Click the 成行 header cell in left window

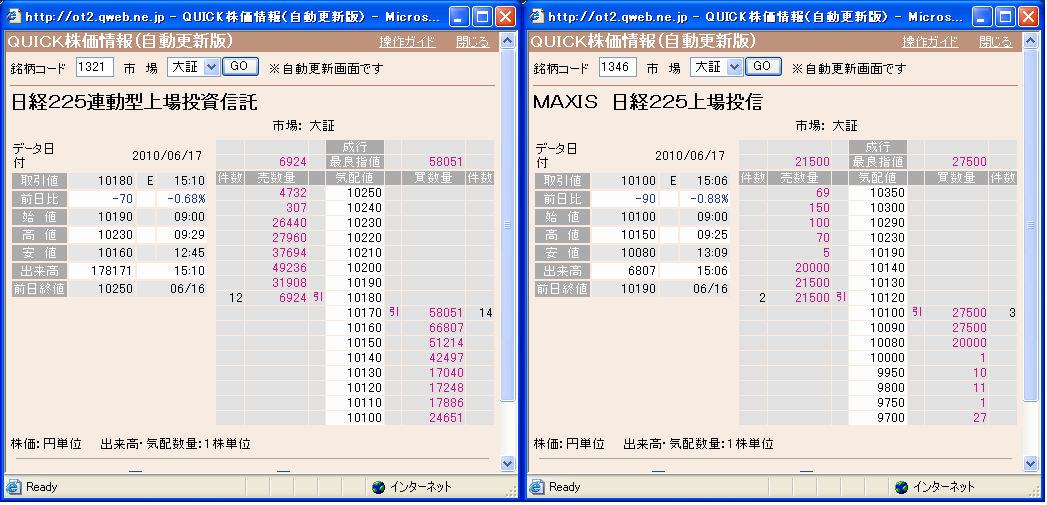(x=355, y=147)
